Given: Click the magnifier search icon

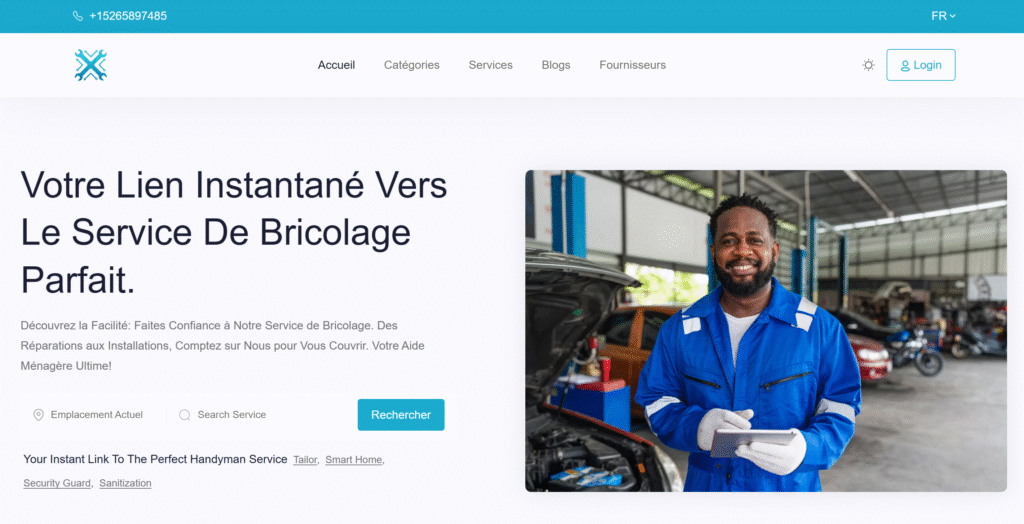Looking at the screenshot, I should point(185,415).
